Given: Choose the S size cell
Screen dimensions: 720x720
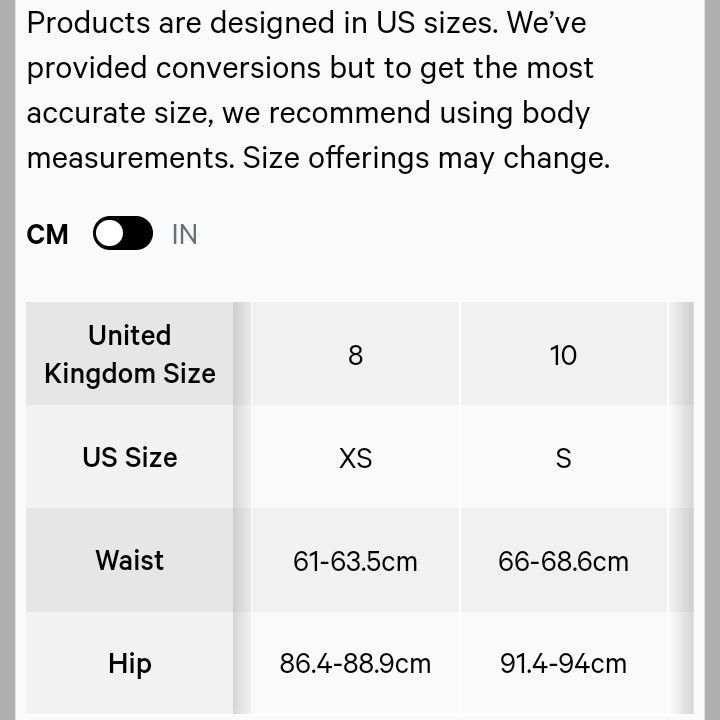Looking at the screenshot, I should coord(563,458).
